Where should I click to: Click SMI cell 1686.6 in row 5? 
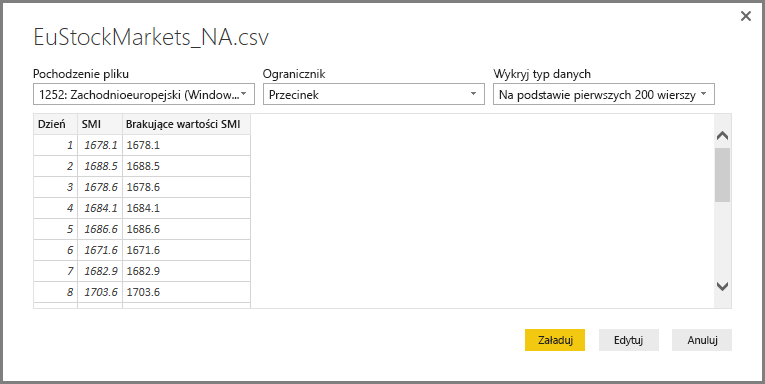(x=100, y=229)
